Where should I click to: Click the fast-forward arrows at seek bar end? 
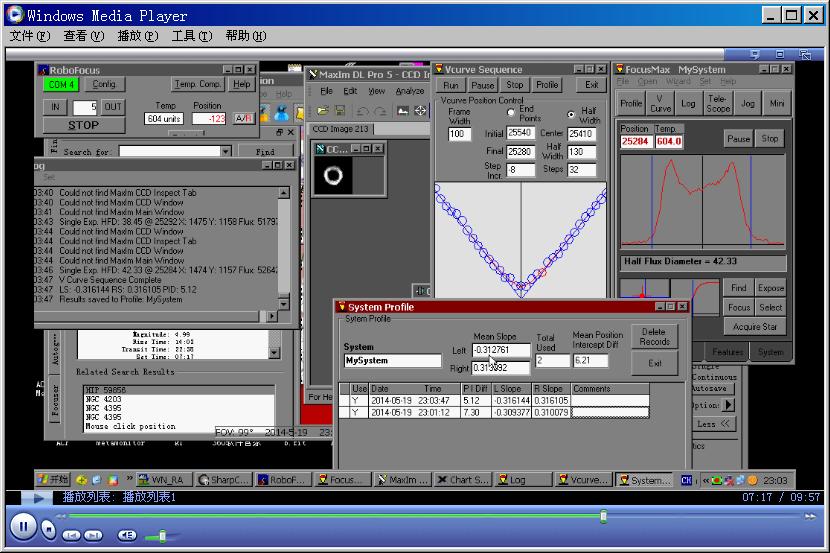[x=810, y=516]
